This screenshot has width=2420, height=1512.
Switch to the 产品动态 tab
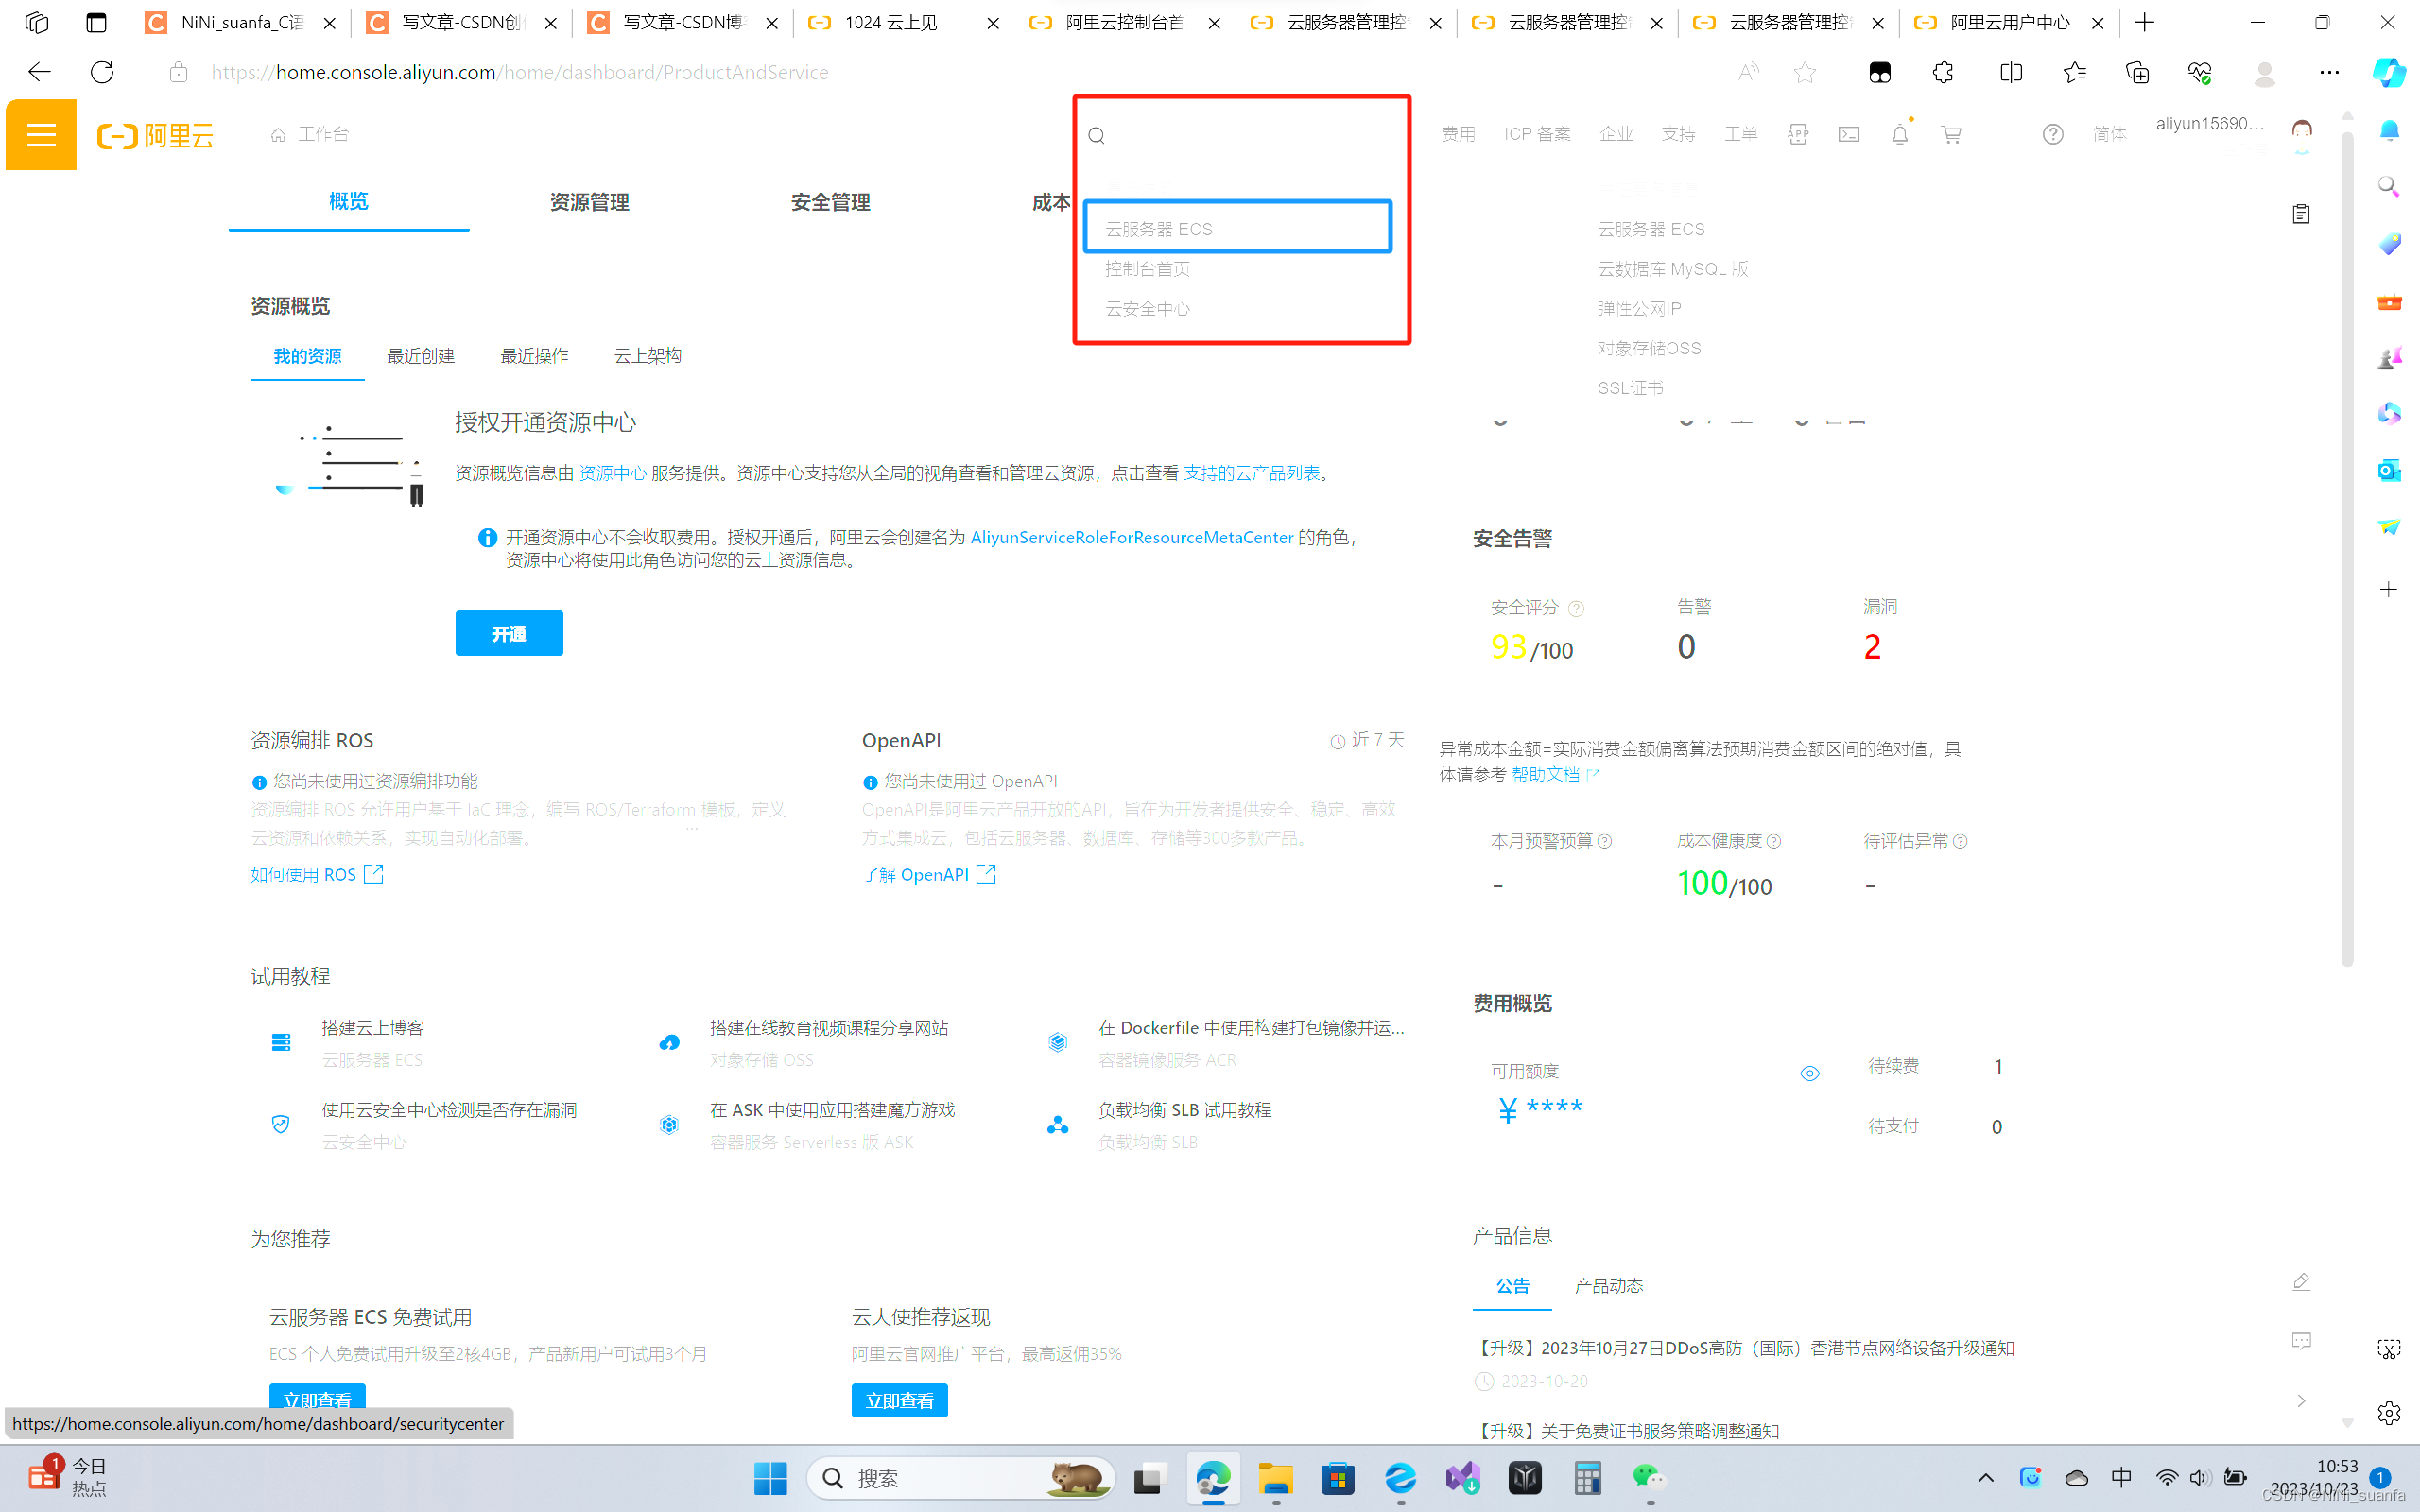click(1608, 1286)
